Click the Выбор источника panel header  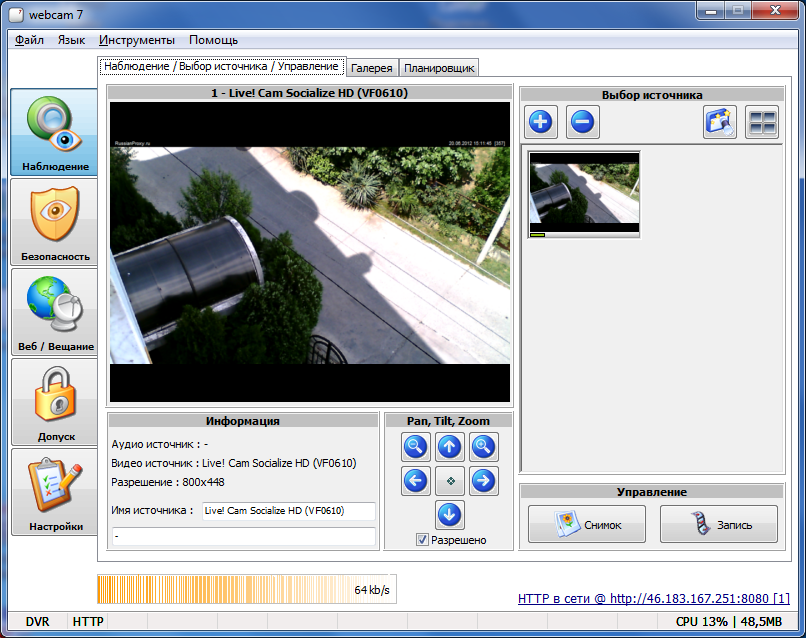pos(652,95)
